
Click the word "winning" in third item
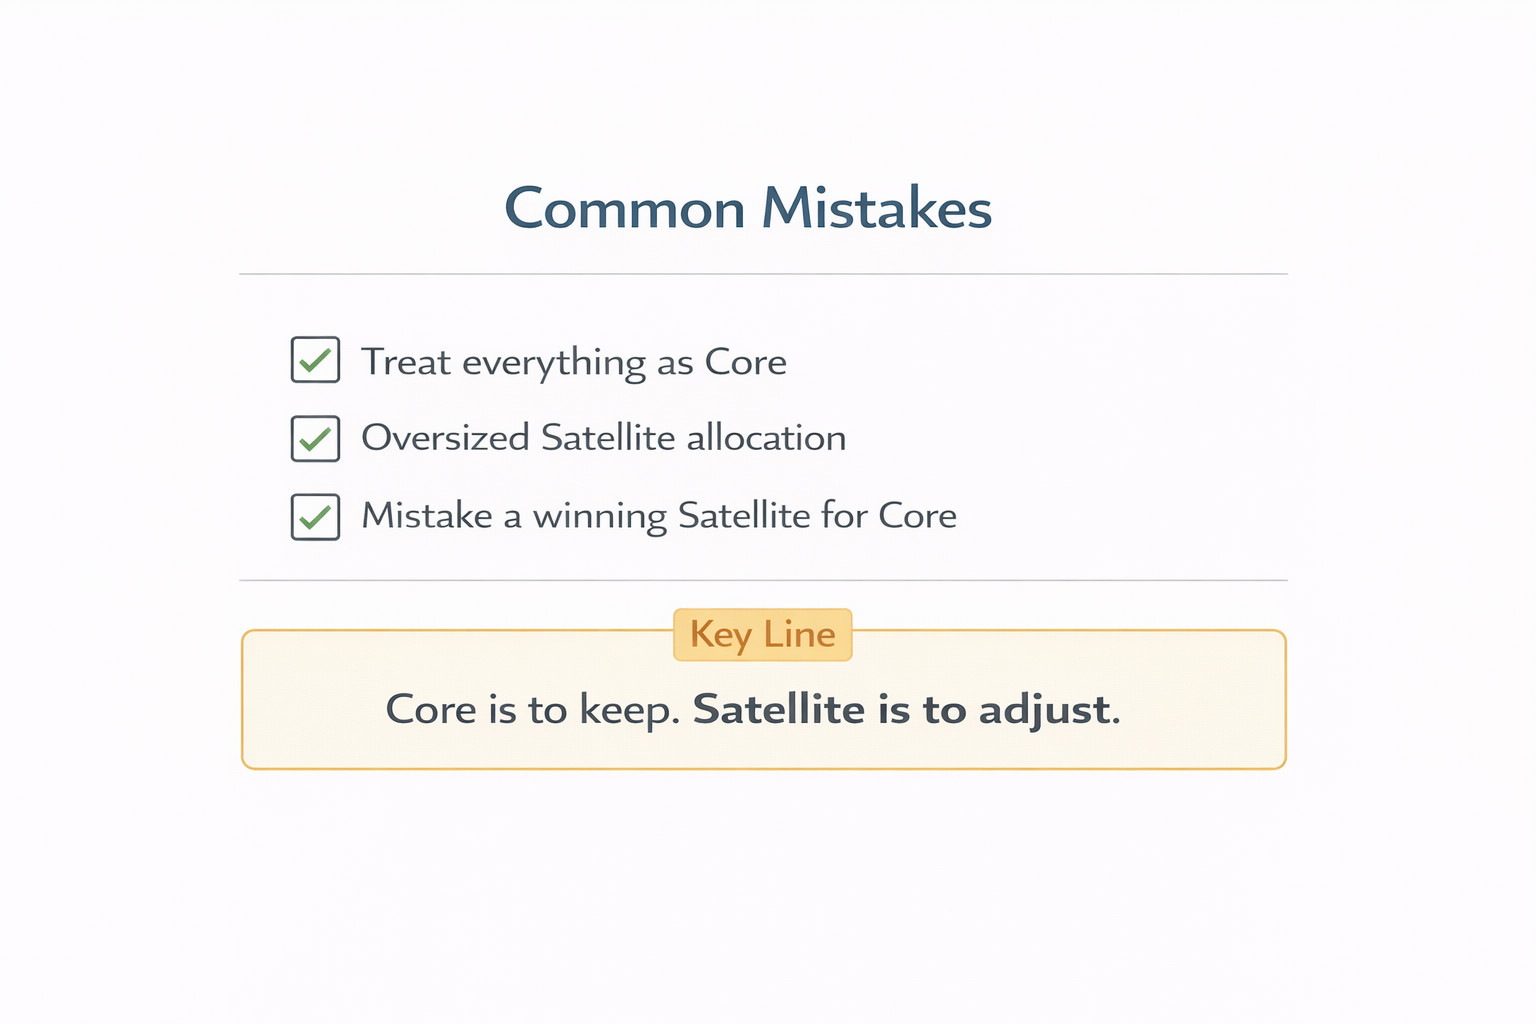(599, 517)
